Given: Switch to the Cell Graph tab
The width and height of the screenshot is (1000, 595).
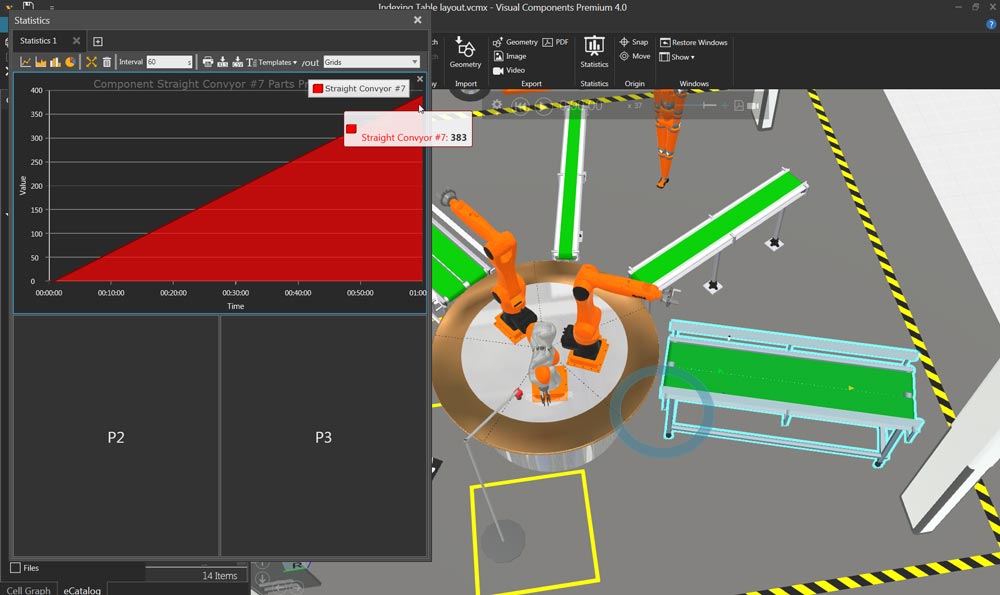Looking at the screenshot, I should point(28,591).
